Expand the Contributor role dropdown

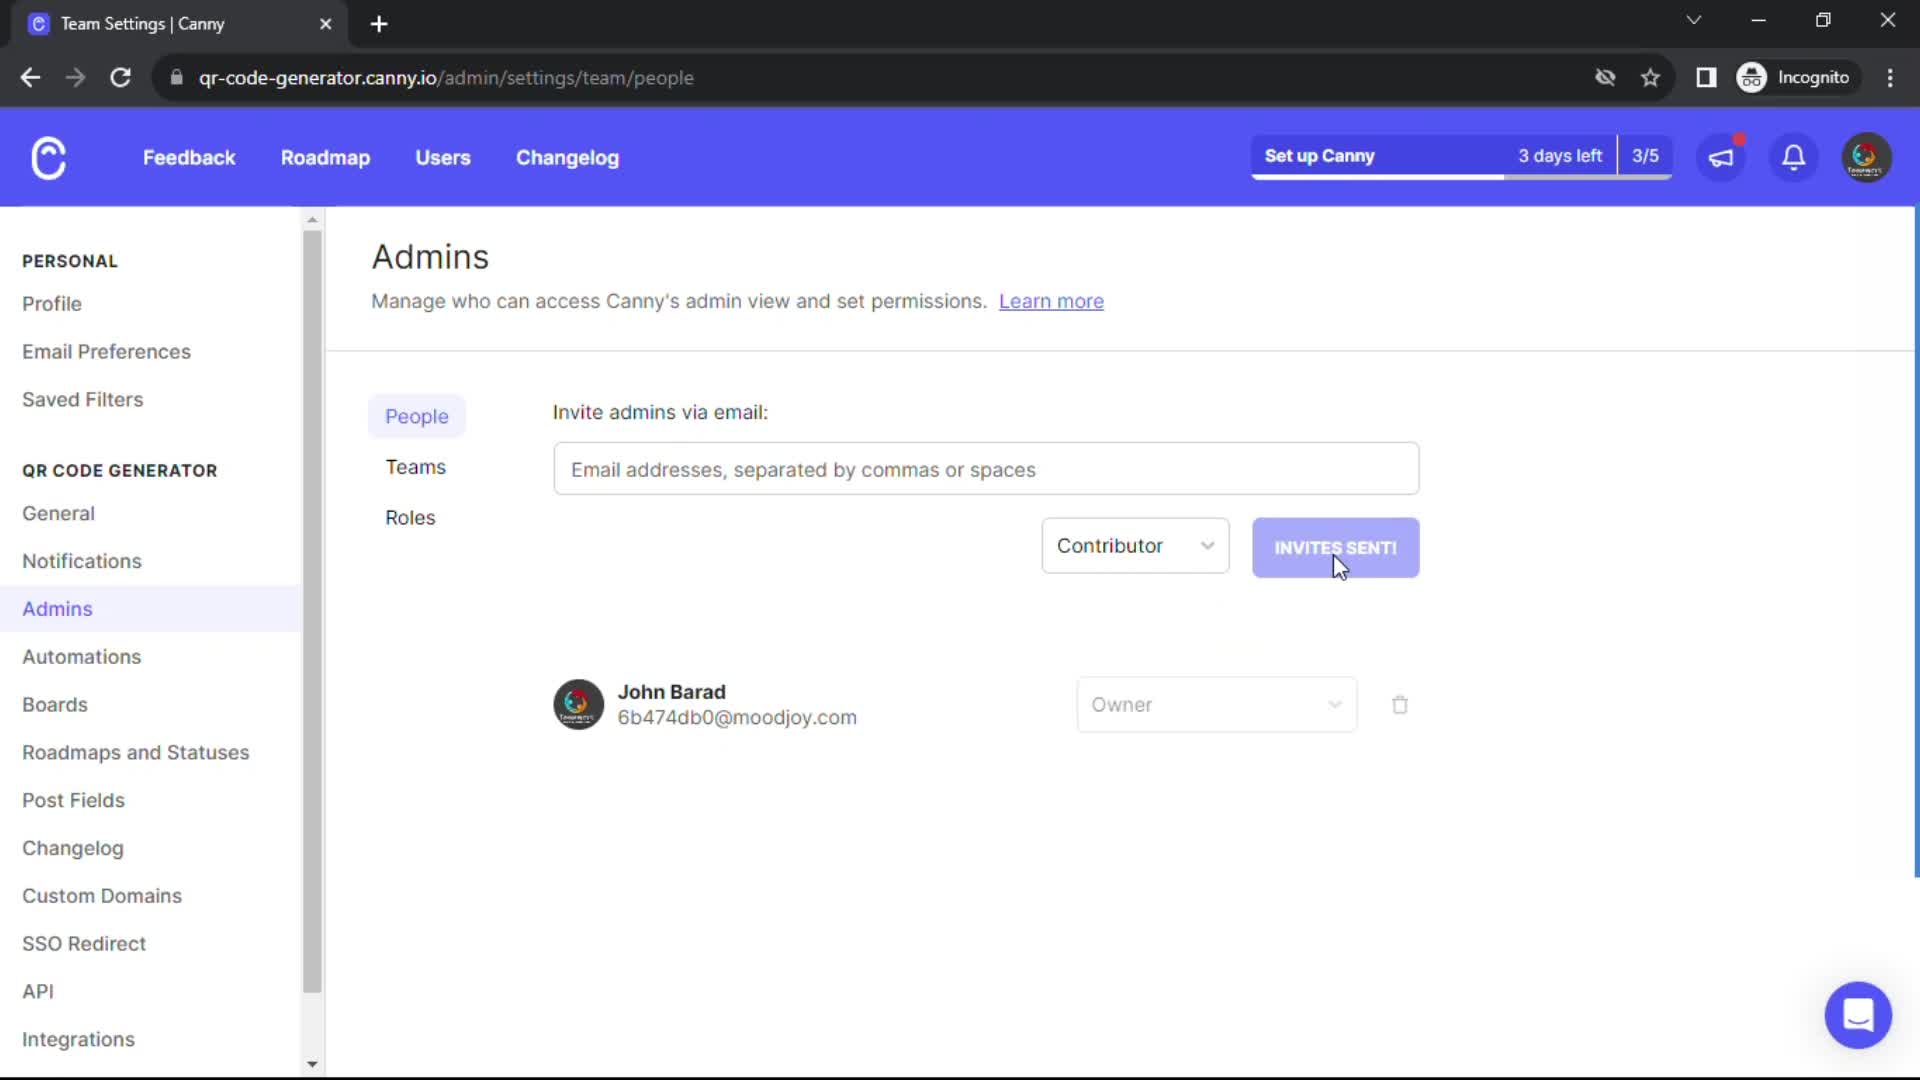coord(1134,545)
